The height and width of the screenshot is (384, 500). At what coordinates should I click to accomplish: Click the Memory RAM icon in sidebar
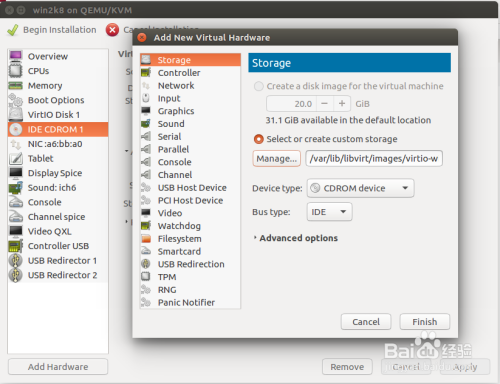click(16, 85)
